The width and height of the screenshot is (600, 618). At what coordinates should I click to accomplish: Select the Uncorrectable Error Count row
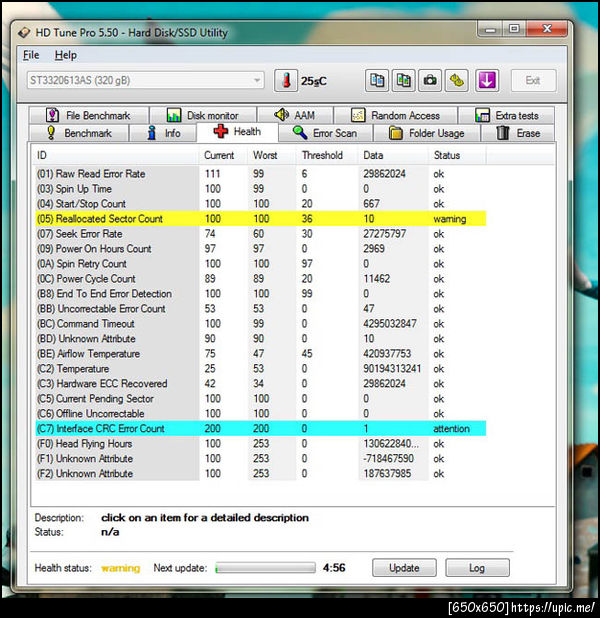coord(261,309)
